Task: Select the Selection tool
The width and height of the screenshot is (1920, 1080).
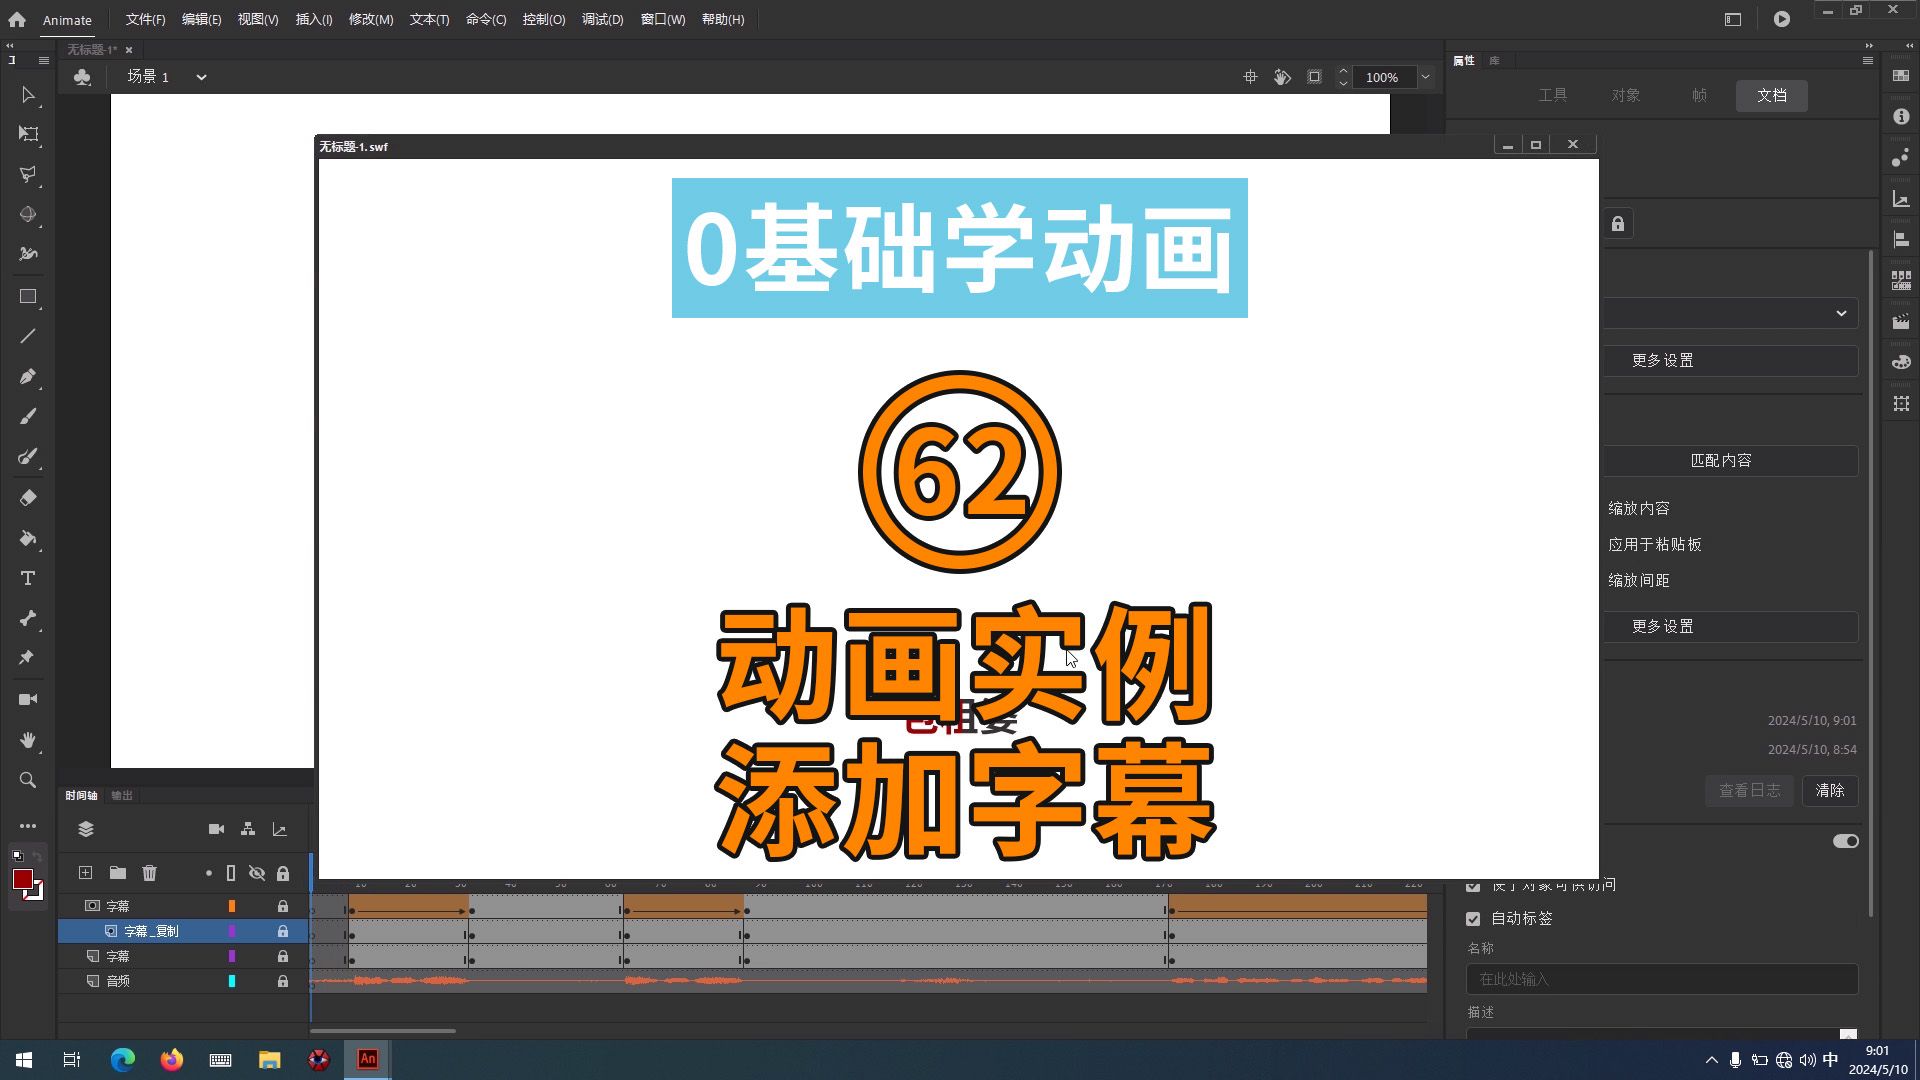Action: (27, 96)
